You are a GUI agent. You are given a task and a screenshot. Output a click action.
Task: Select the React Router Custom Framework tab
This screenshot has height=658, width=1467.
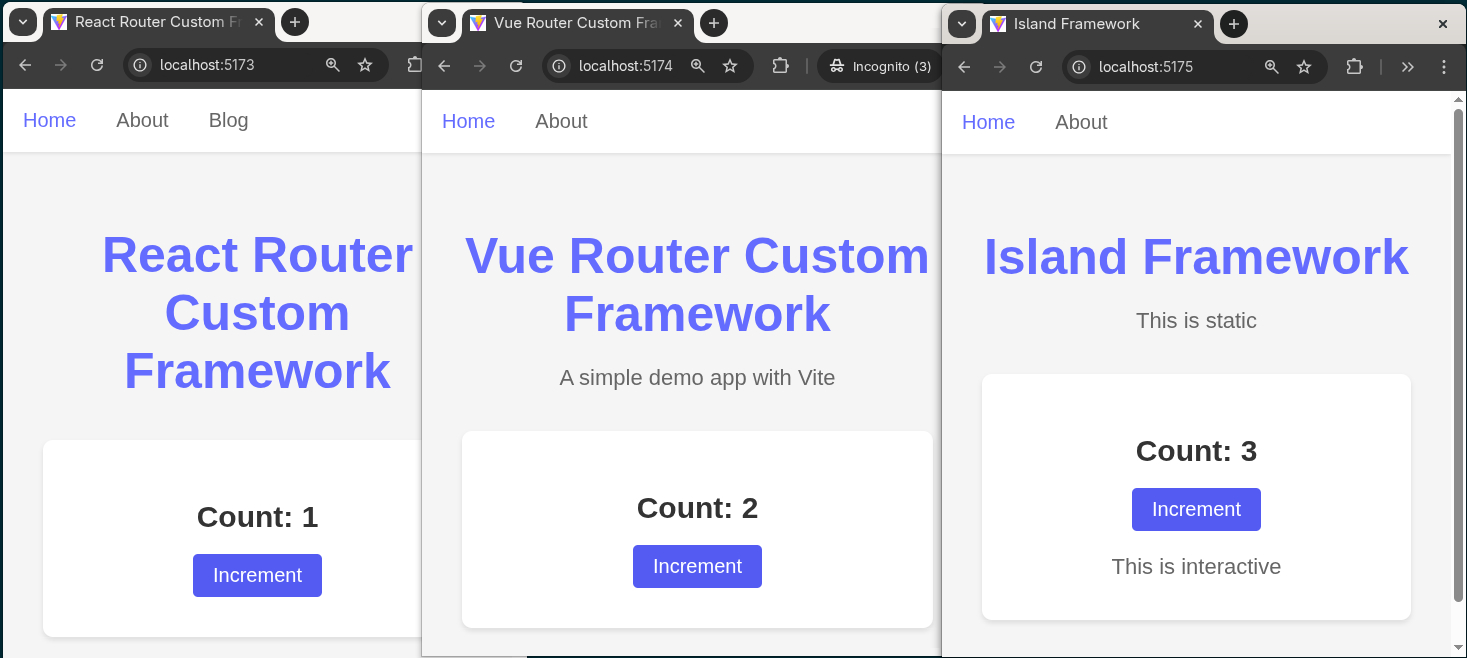click(155, 22)
